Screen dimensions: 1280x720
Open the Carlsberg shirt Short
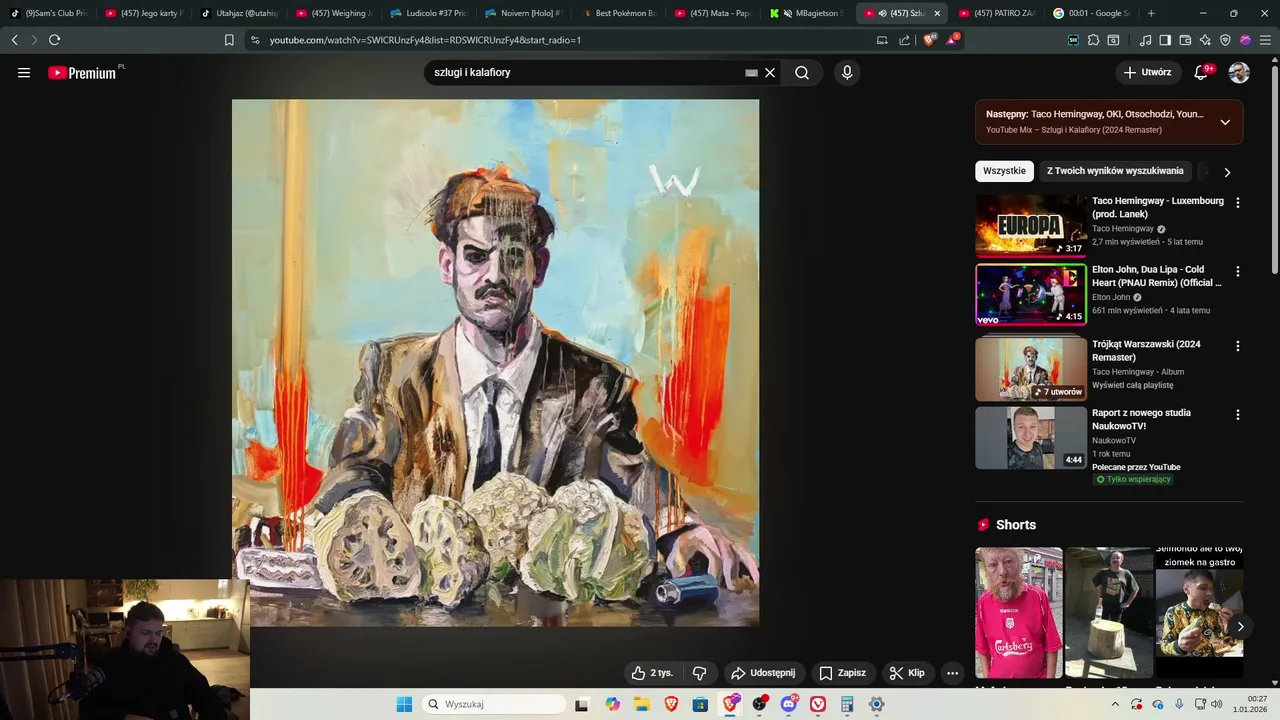1019,612
